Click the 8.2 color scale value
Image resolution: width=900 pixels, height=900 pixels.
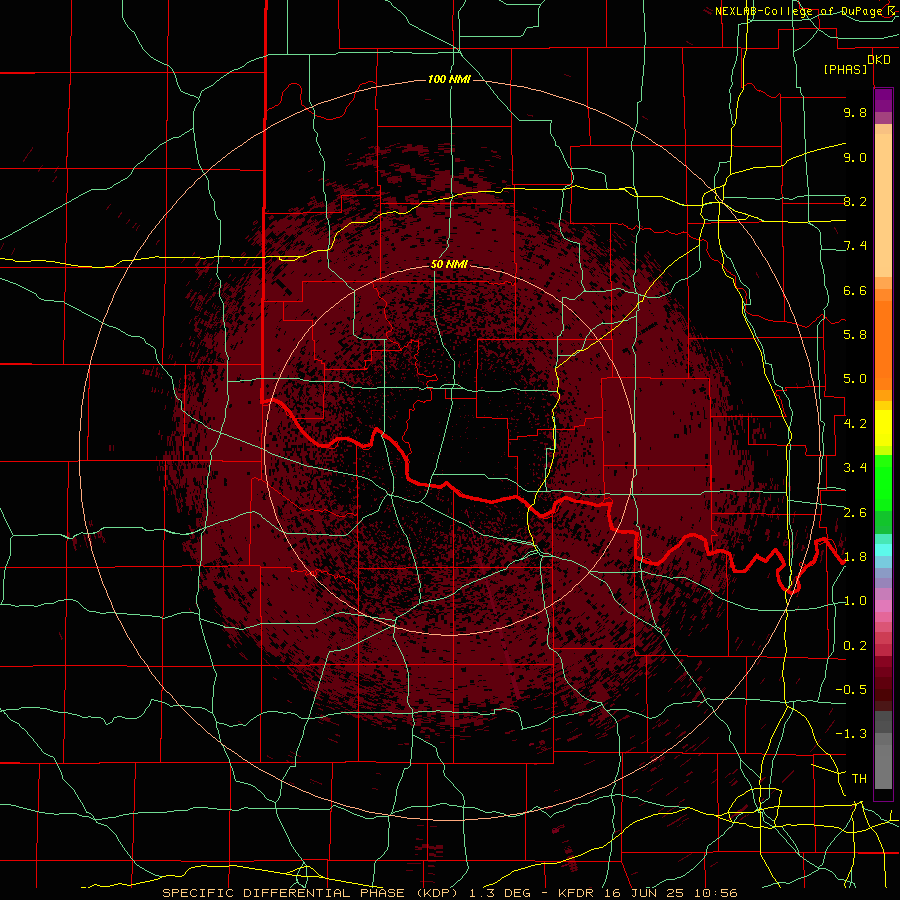855,201
